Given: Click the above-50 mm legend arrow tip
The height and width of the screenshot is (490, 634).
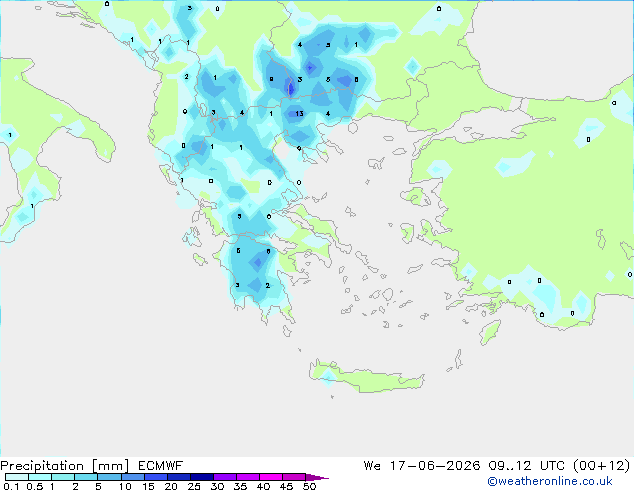Looking at the screenshot, I should (317, 477).
